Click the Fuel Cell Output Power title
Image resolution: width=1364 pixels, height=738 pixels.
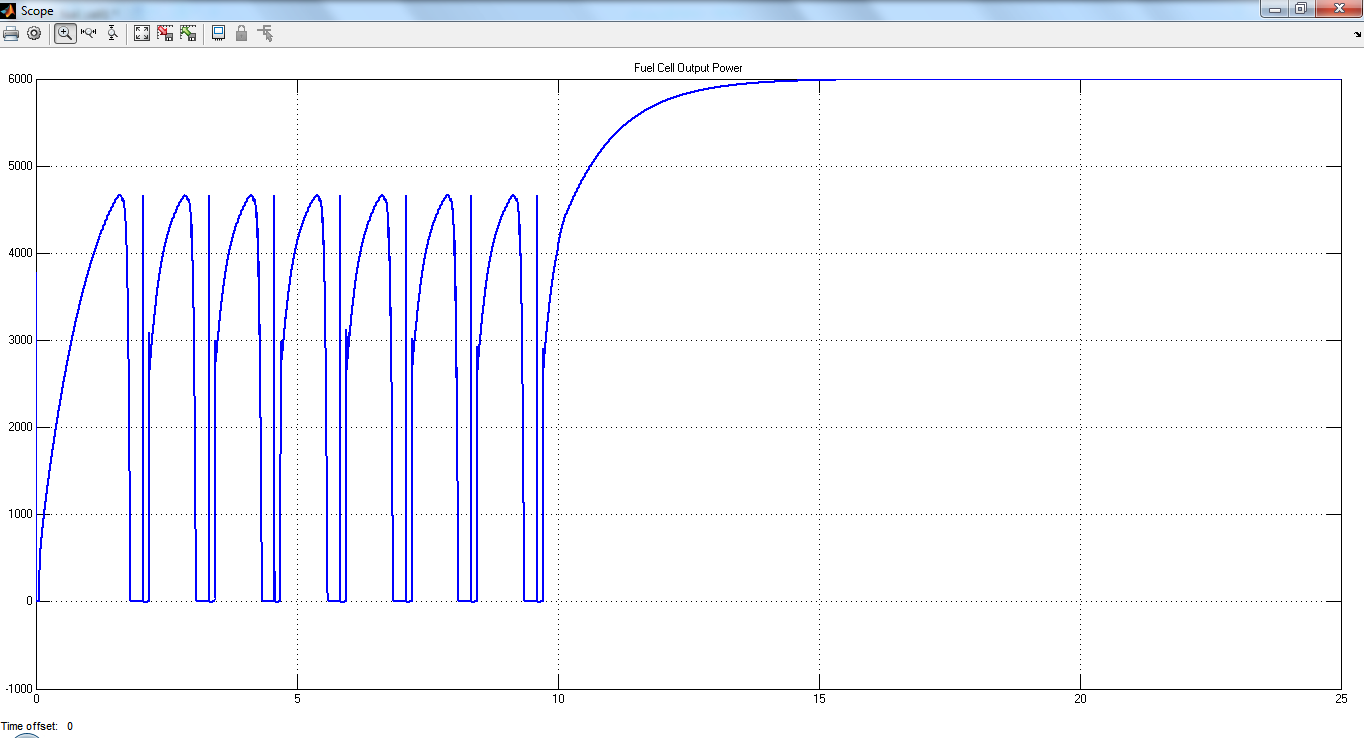point(688,68)
